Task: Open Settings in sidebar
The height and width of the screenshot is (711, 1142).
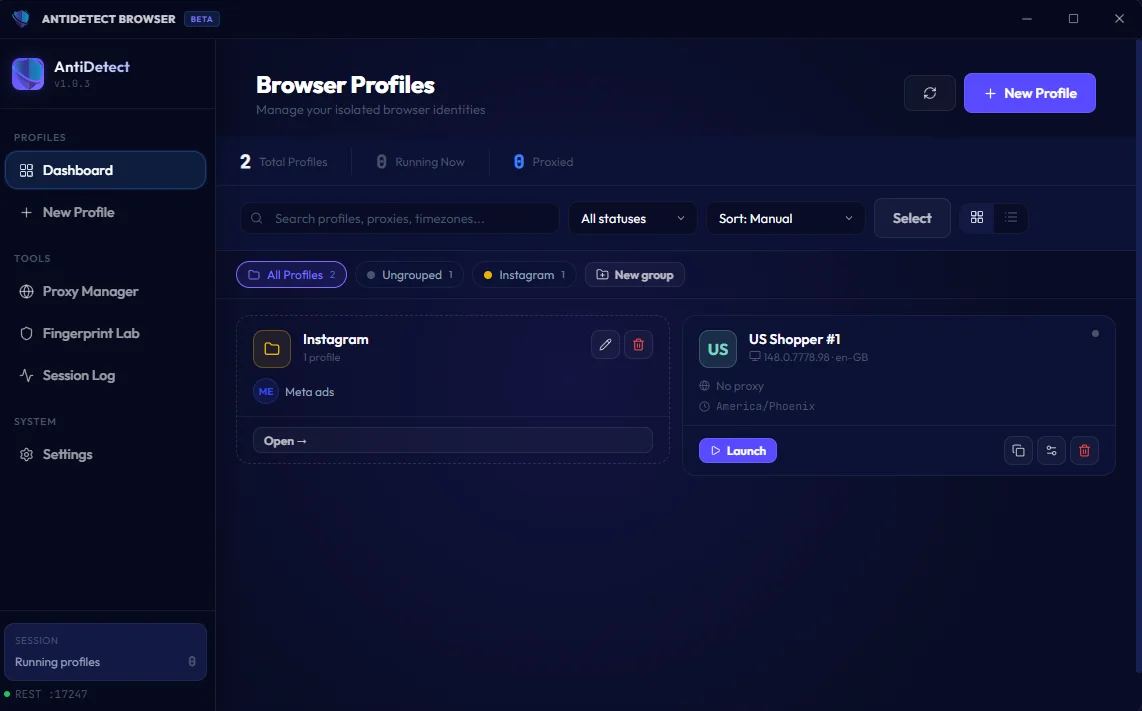Action: tap(106, 454)
